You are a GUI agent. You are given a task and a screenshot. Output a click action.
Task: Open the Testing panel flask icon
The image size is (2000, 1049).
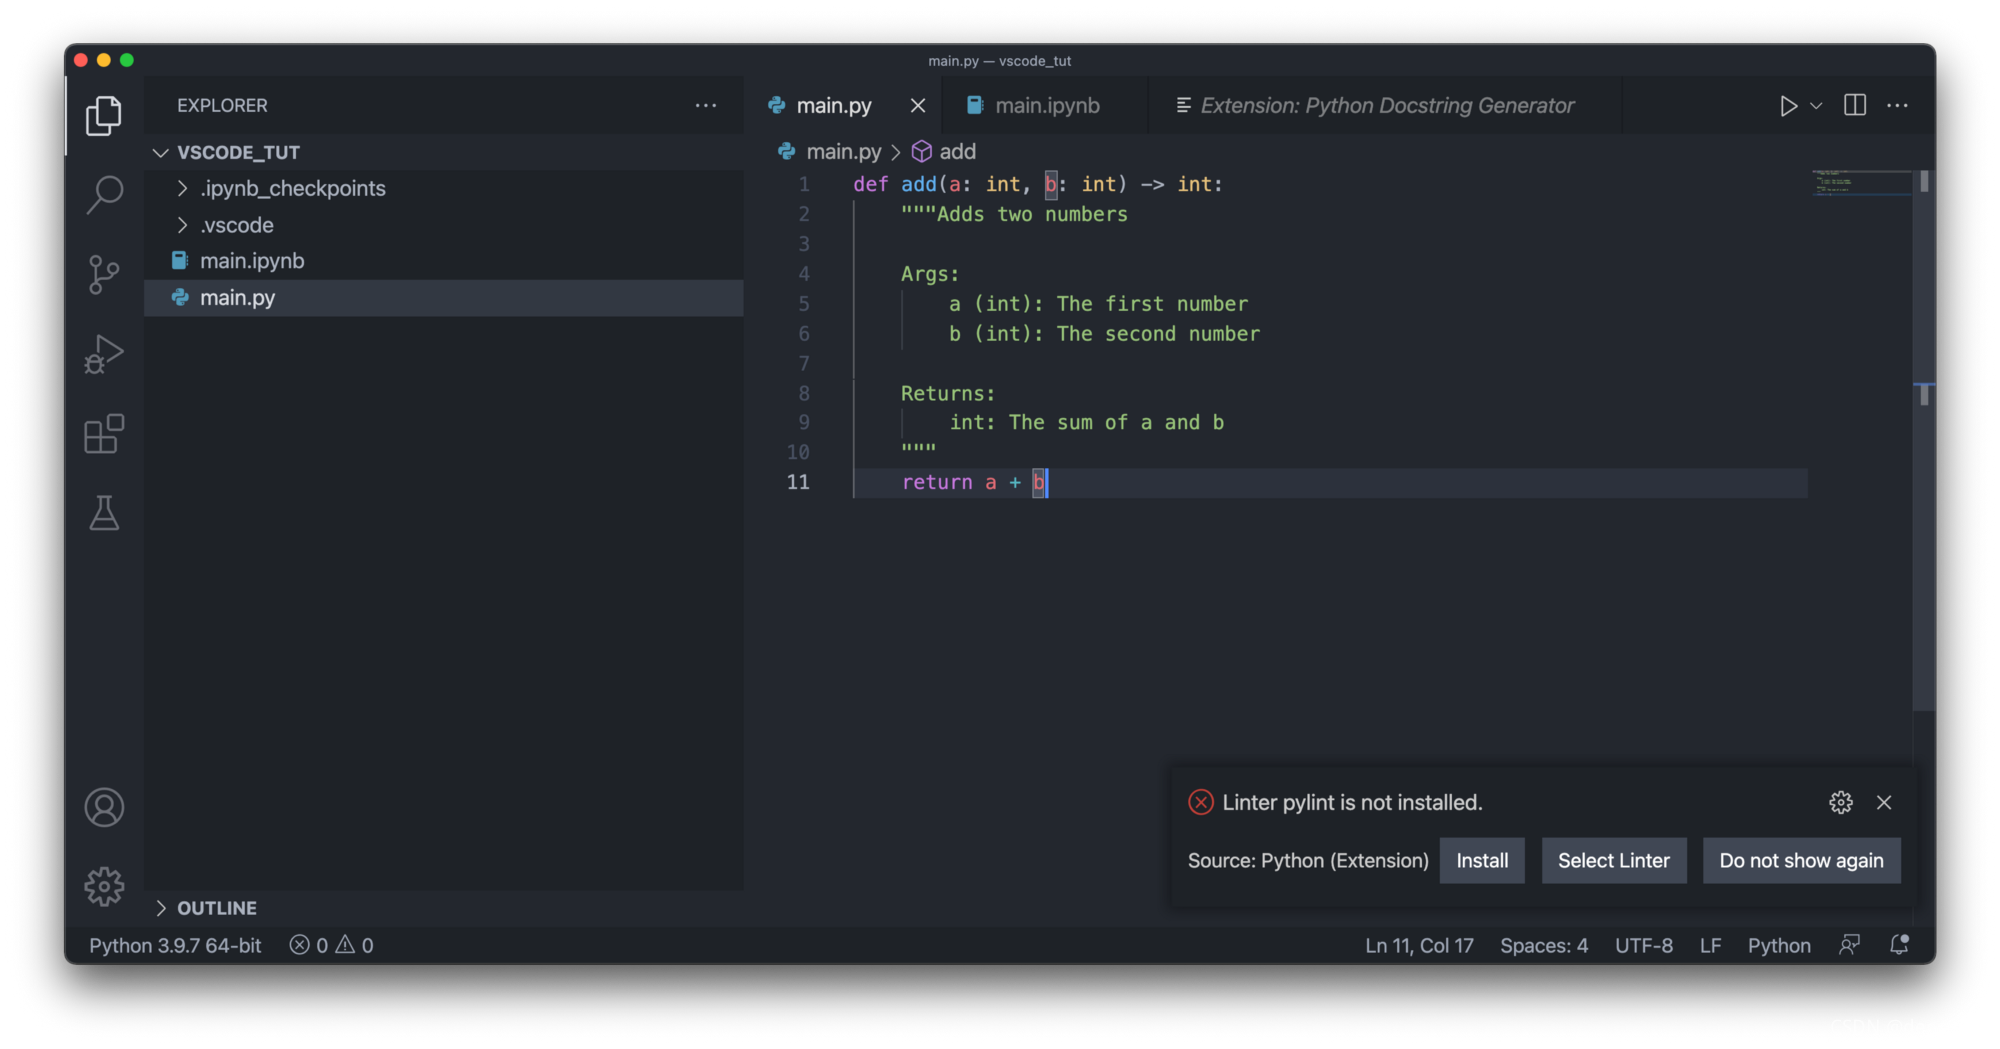pyautogui.click(x=104, y=514)
